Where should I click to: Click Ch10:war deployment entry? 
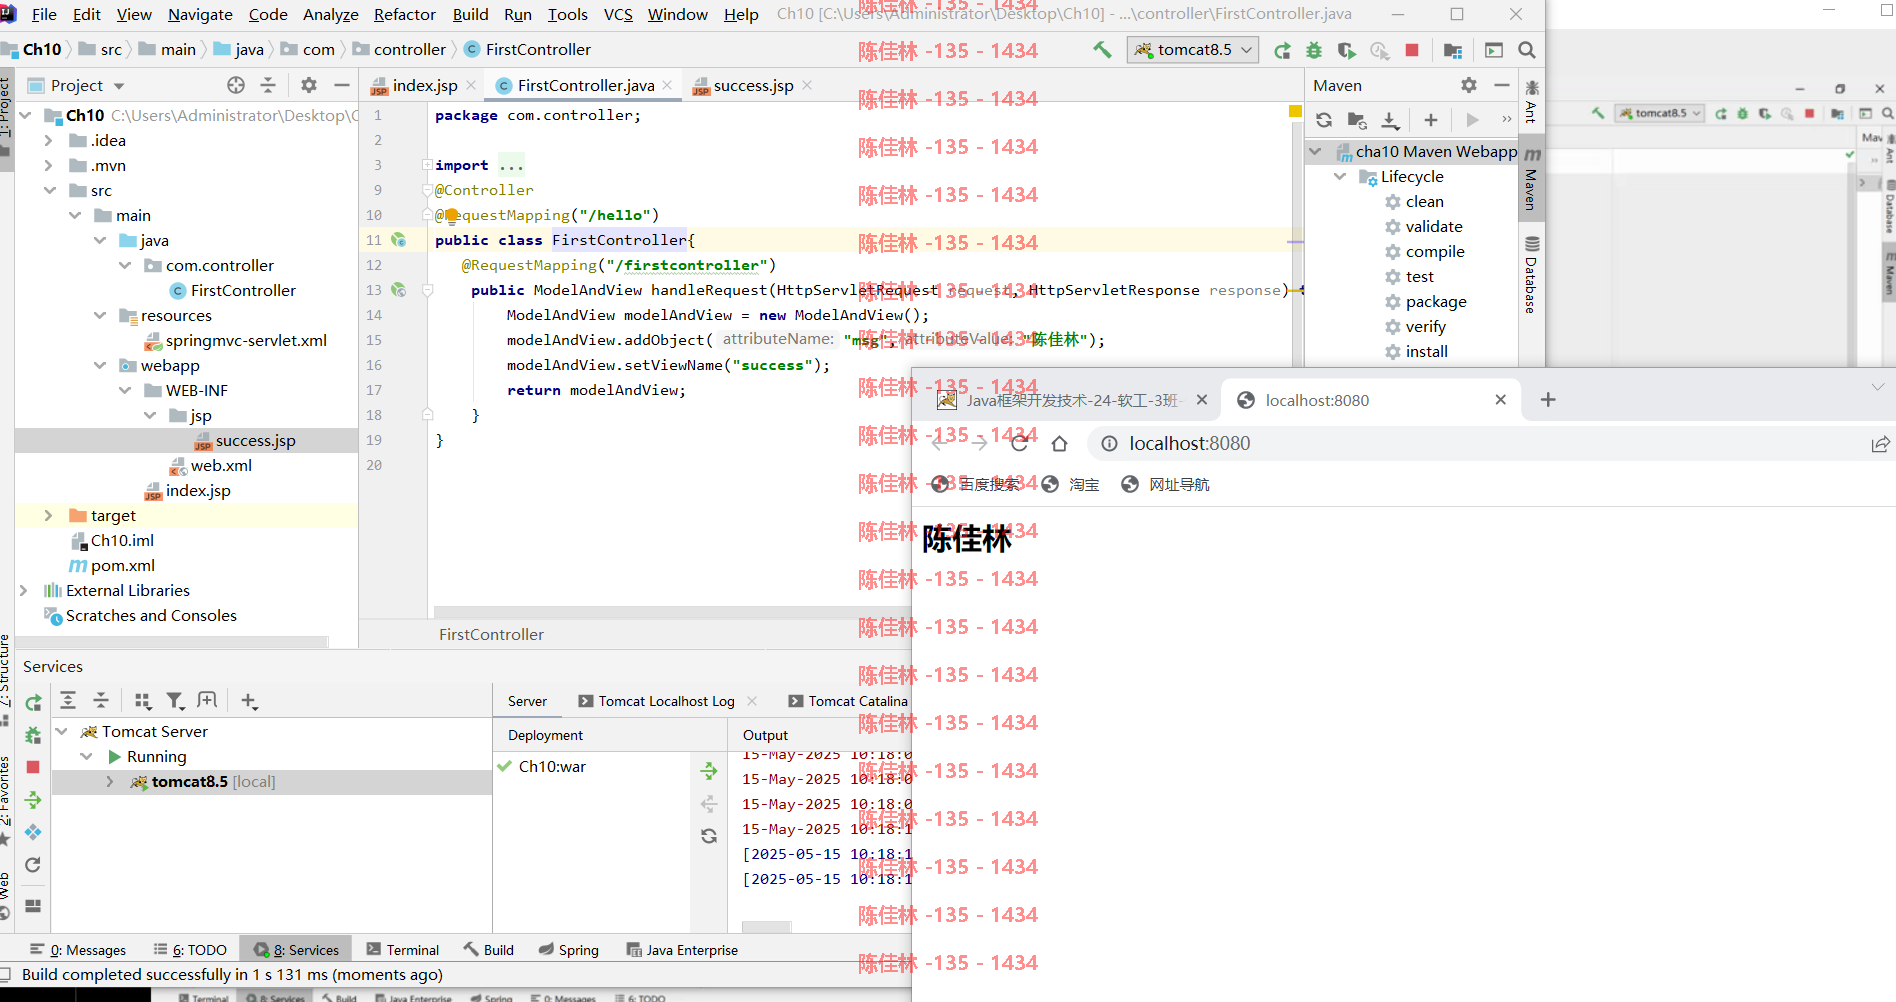point(552,767)
